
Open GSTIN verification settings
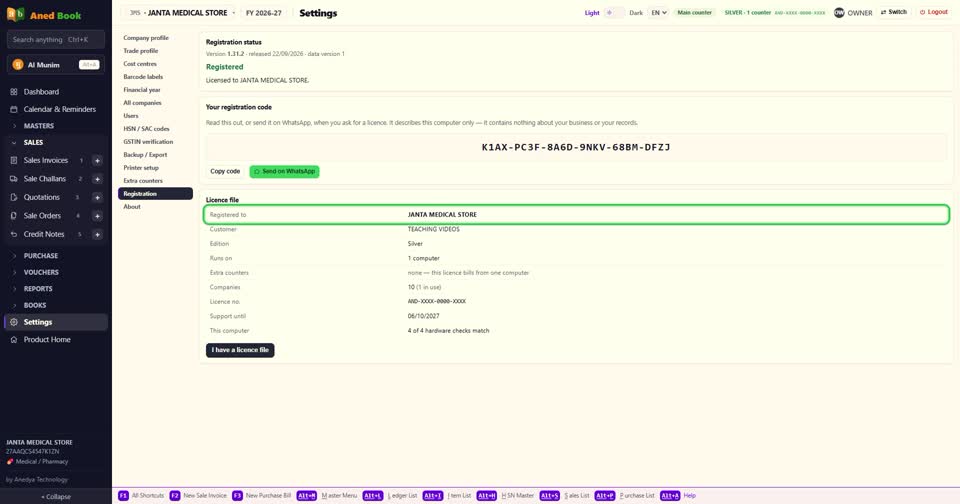(155, 141)
